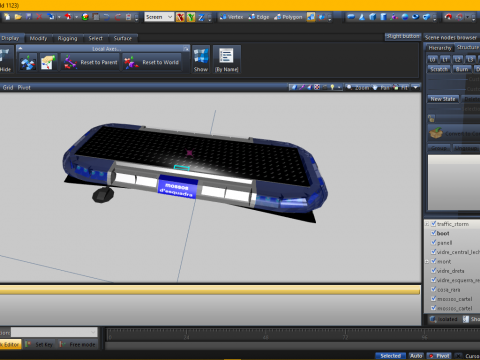Switch to Polygon editing level
The height and width of the screenshot is (360, 480).
(288, 17)
